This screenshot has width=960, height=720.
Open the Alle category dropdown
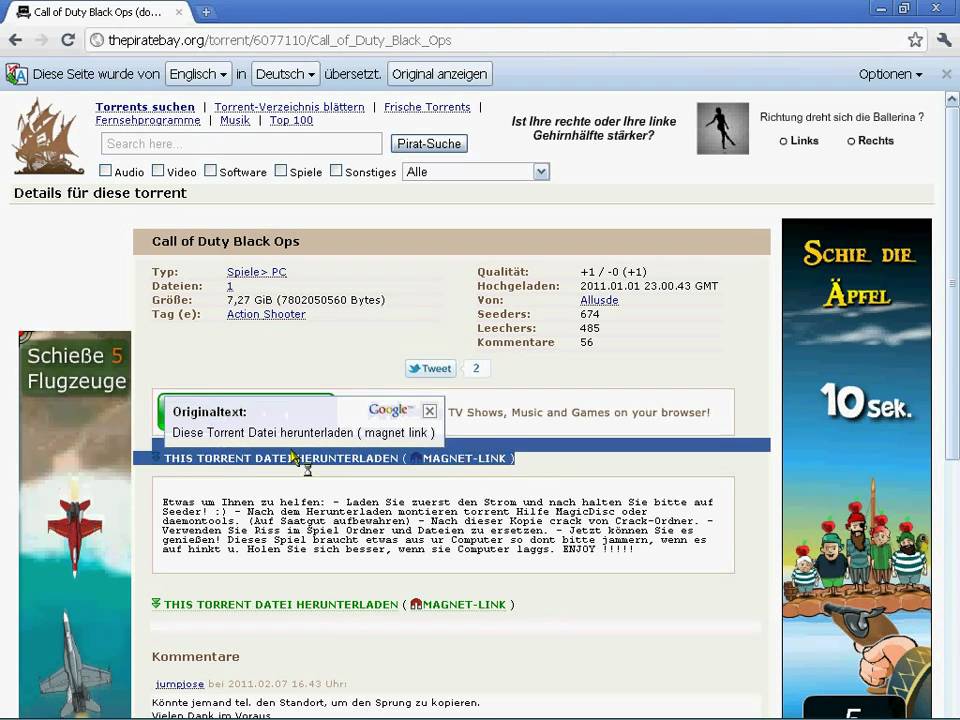tap(476, 172)
